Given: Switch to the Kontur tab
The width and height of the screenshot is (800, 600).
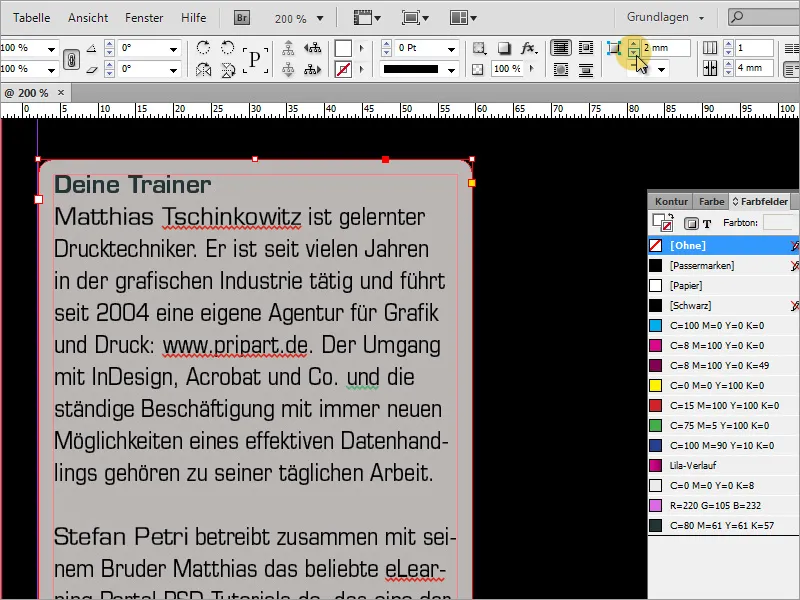Looking at the screenshot, I should [671, 202].
